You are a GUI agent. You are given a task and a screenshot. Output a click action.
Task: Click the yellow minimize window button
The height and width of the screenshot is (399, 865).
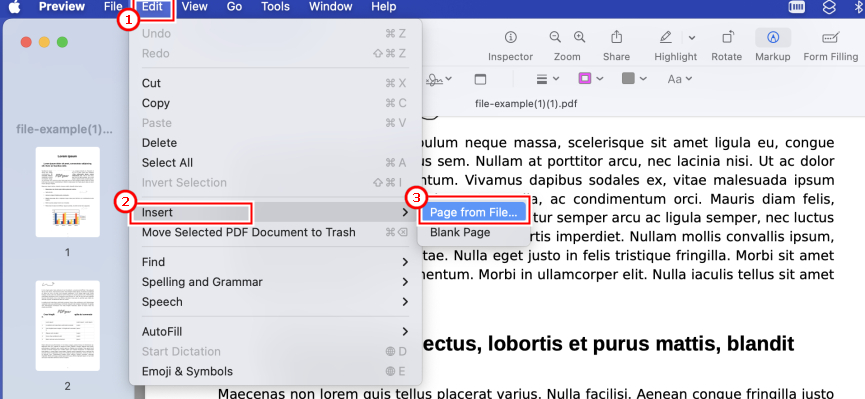[x=44, y=42]
